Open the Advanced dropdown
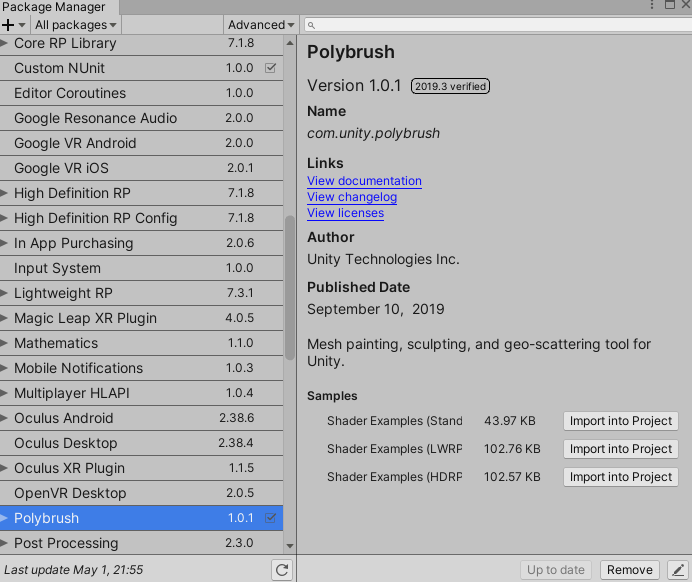The image size is (692, 582). [x=261, y=25]
